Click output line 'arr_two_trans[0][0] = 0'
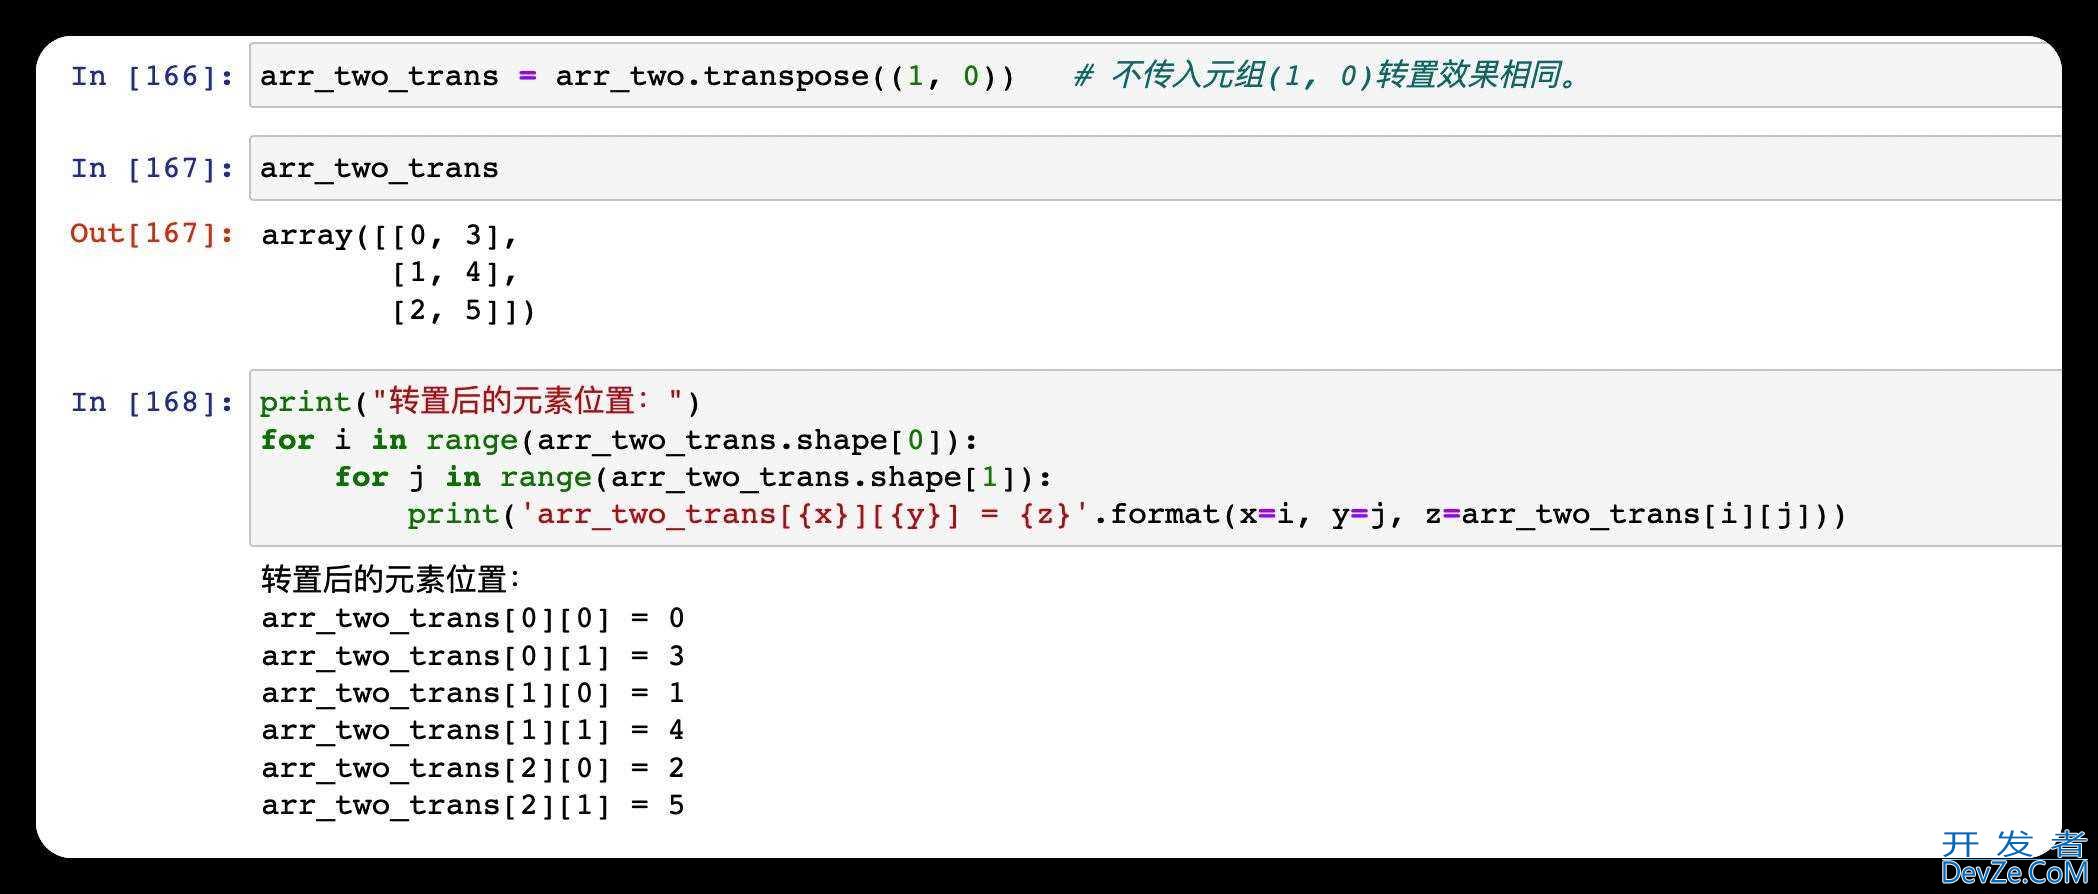 pyautogui.click(x=473, y=619)
